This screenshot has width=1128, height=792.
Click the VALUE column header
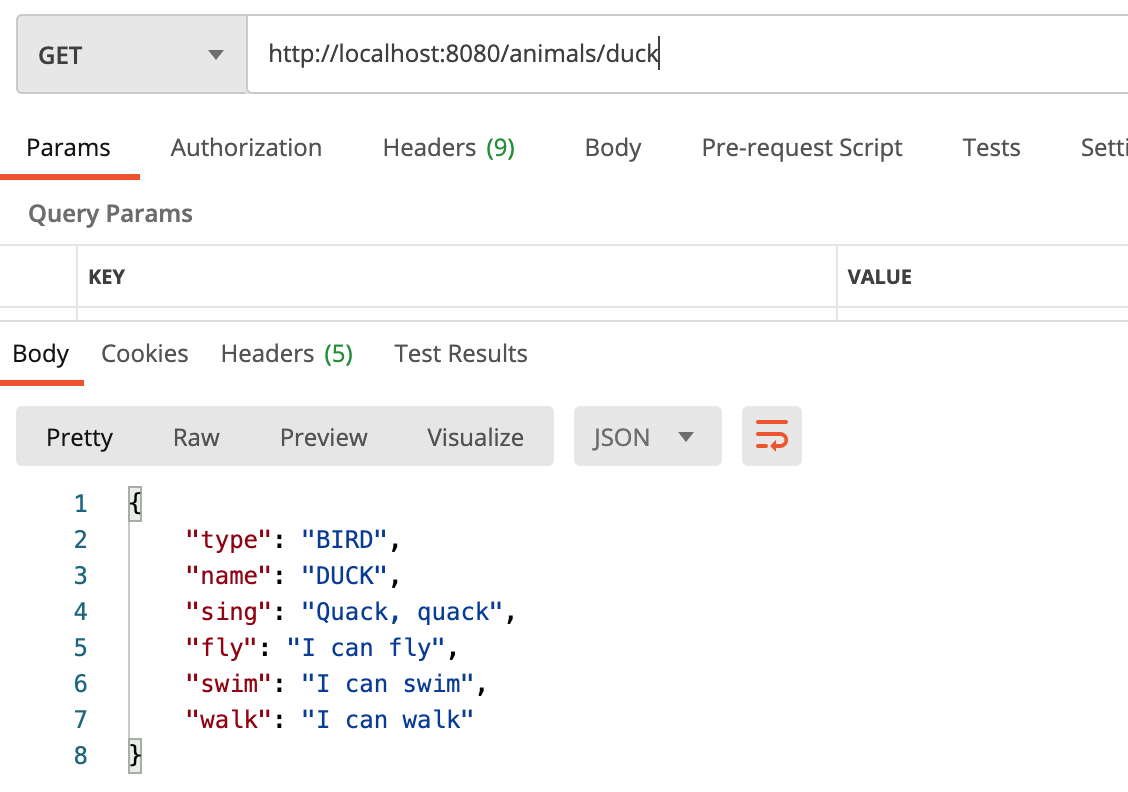[880, 277]
